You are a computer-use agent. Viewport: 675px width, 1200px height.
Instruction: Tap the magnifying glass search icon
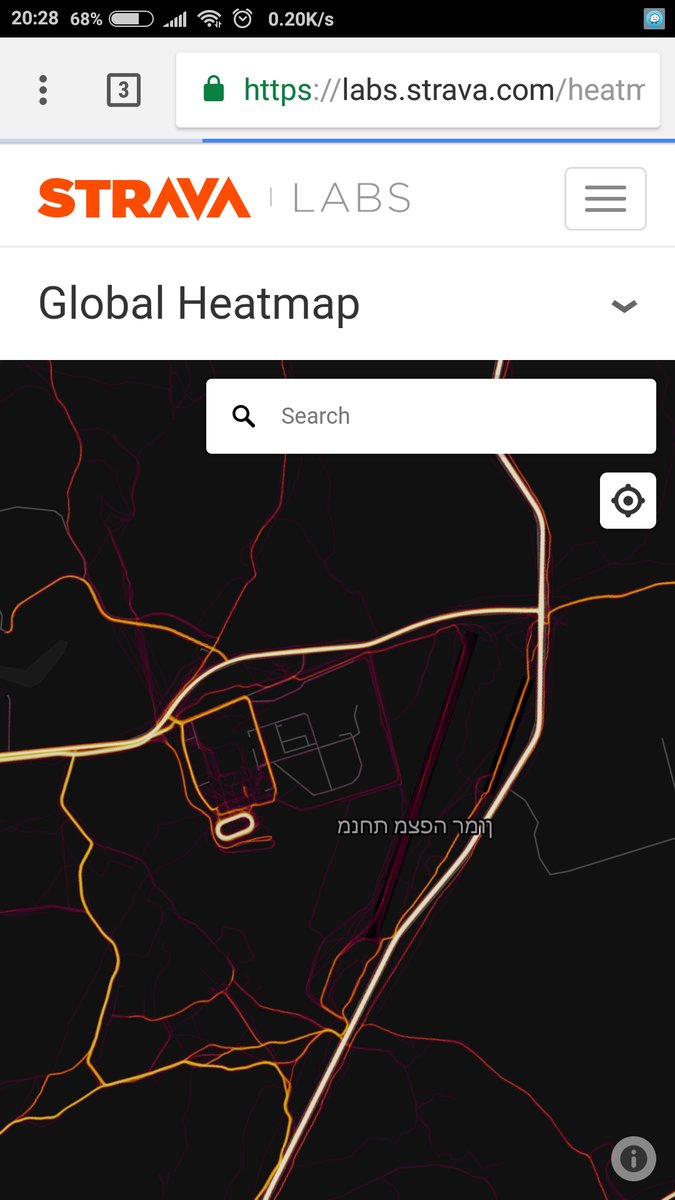[x=244, y=416]
